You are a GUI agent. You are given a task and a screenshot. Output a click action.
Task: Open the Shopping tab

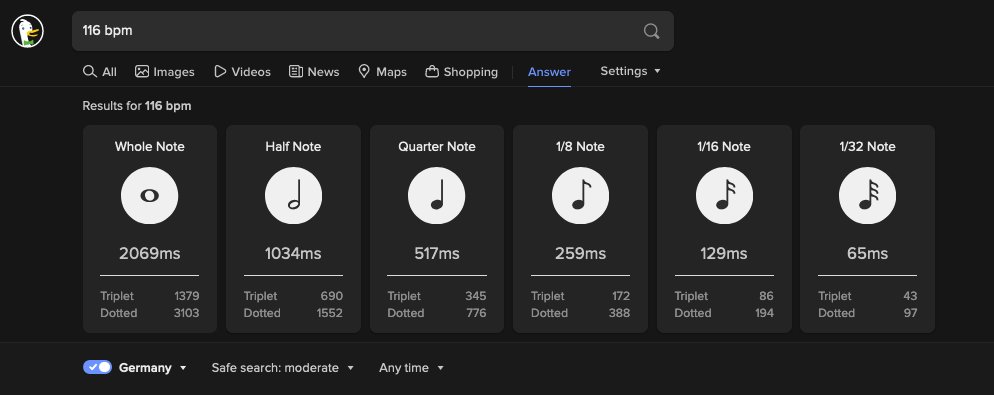(462, 72)
